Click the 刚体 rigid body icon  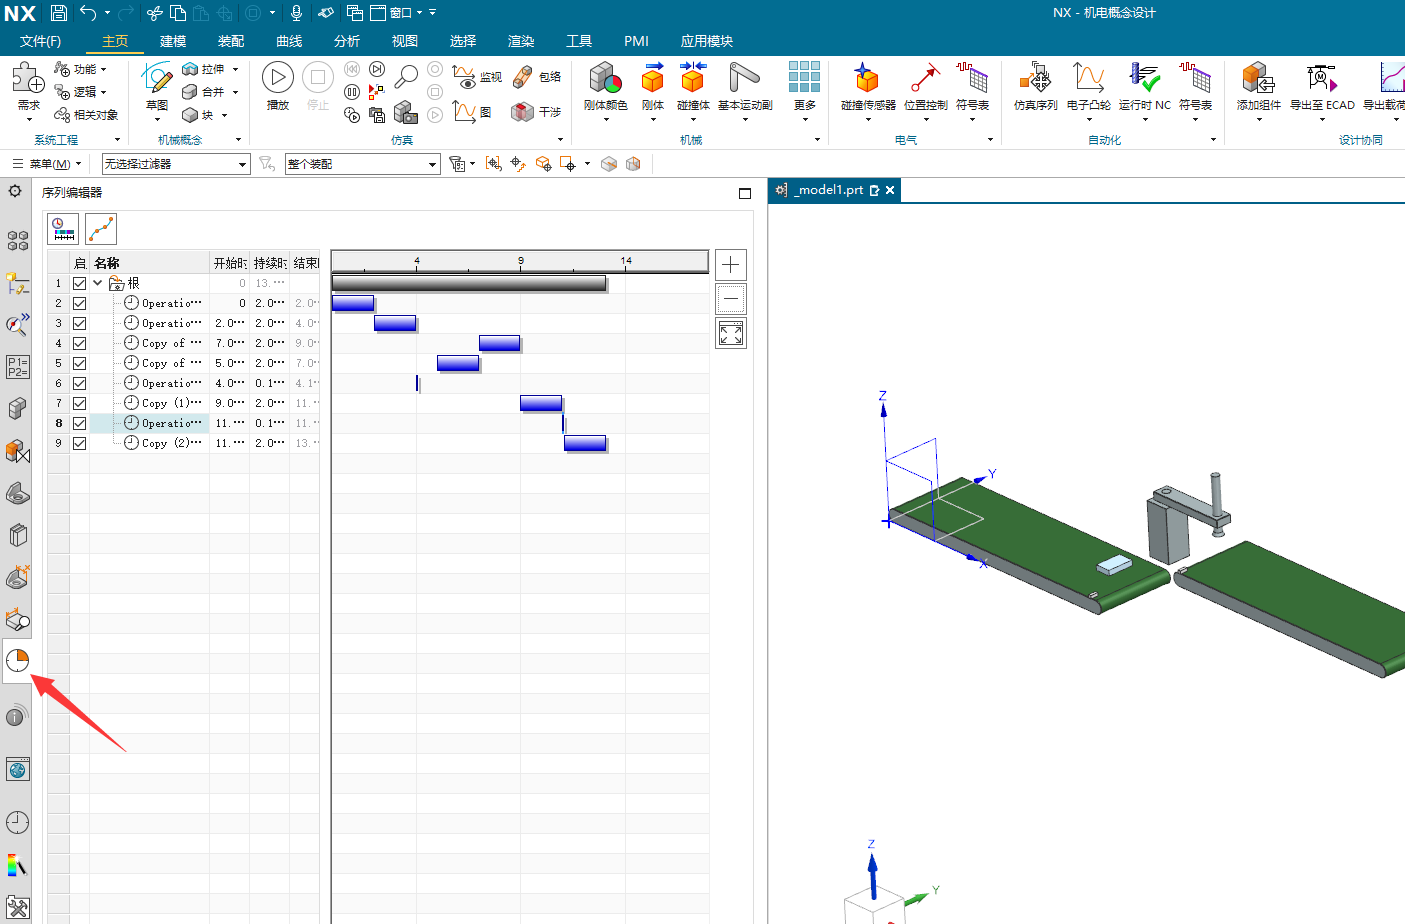[653, 78]
